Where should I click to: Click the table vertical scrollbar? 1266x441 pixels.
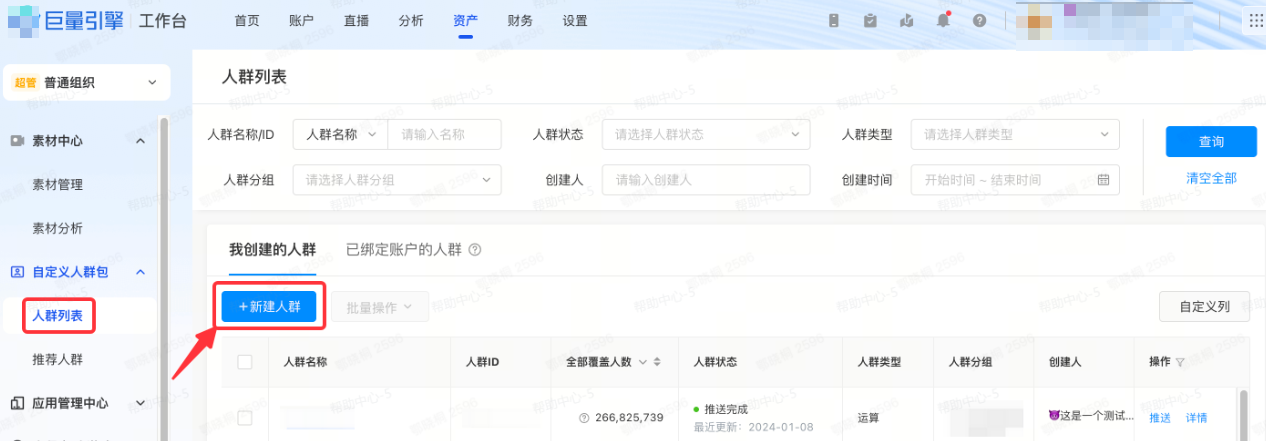(1243, 414)
